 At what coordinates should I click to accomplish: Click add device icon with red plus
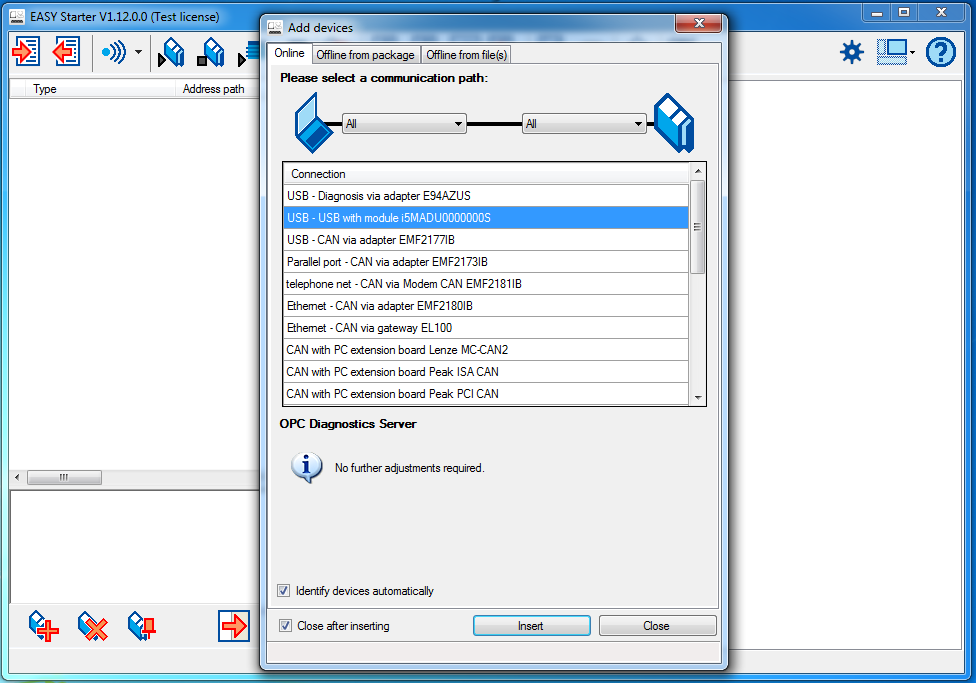pos(44,626)
